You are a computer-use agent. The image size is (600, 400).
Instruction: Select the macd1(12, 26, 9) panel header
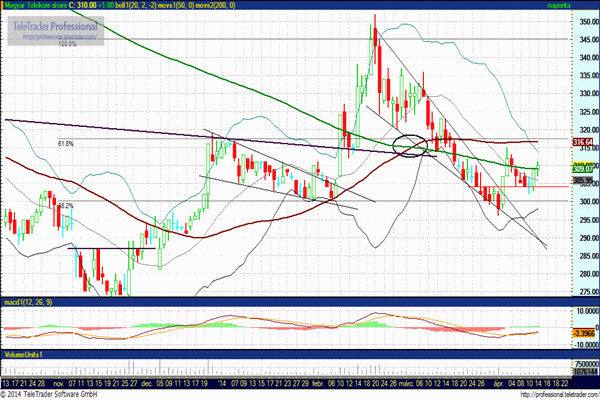(x=28, y=302)
